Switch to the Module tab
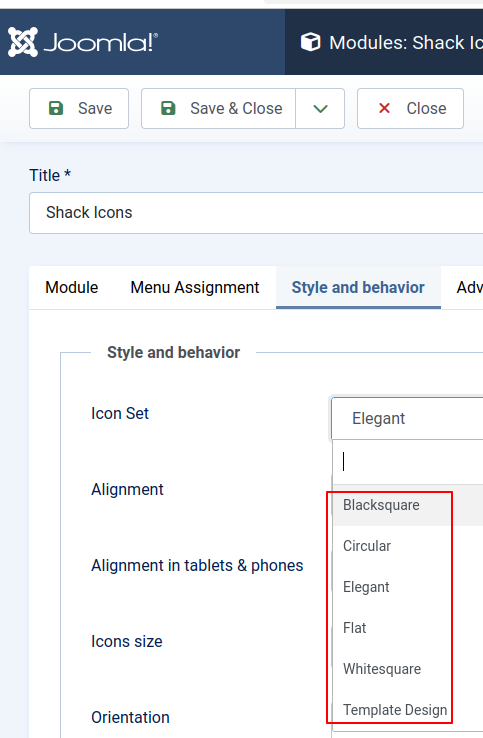483x738 pixels. 72,288
